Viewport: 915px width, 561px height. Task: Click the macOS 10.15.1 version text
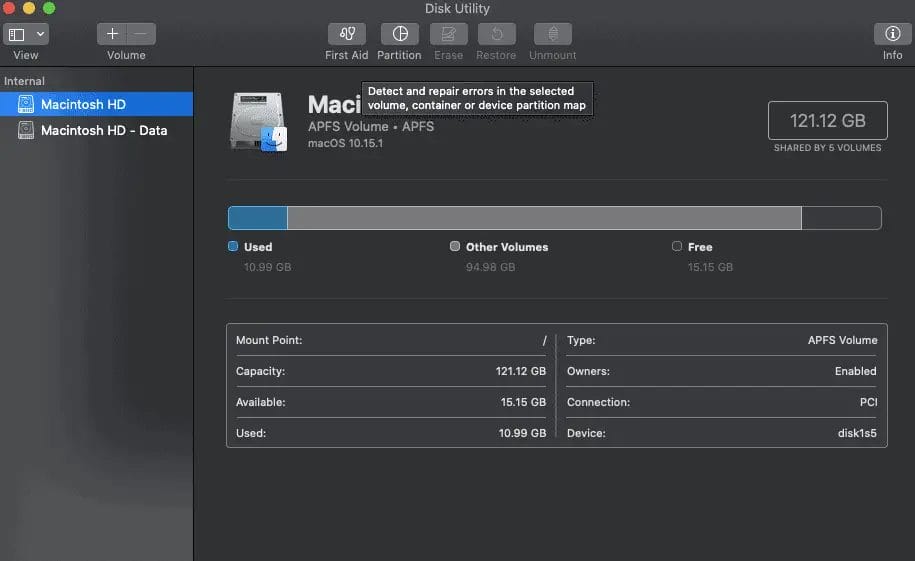click(x=345, y=143)
